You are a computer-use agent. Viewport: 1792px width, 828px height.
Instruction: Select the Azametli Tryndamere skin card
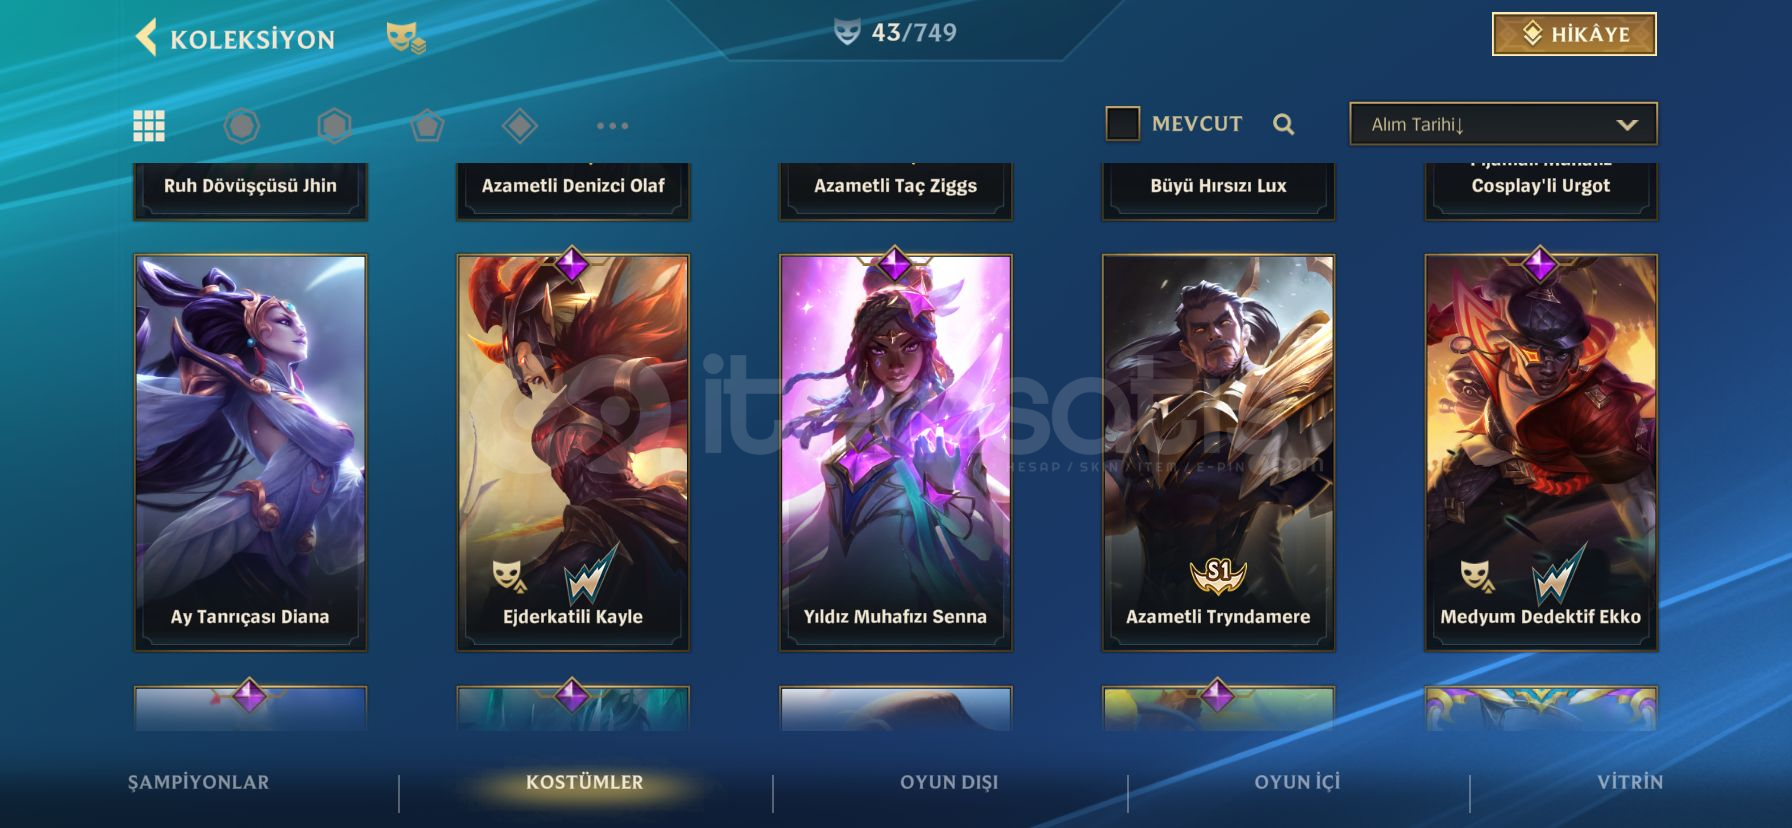tap(1218, 452)
